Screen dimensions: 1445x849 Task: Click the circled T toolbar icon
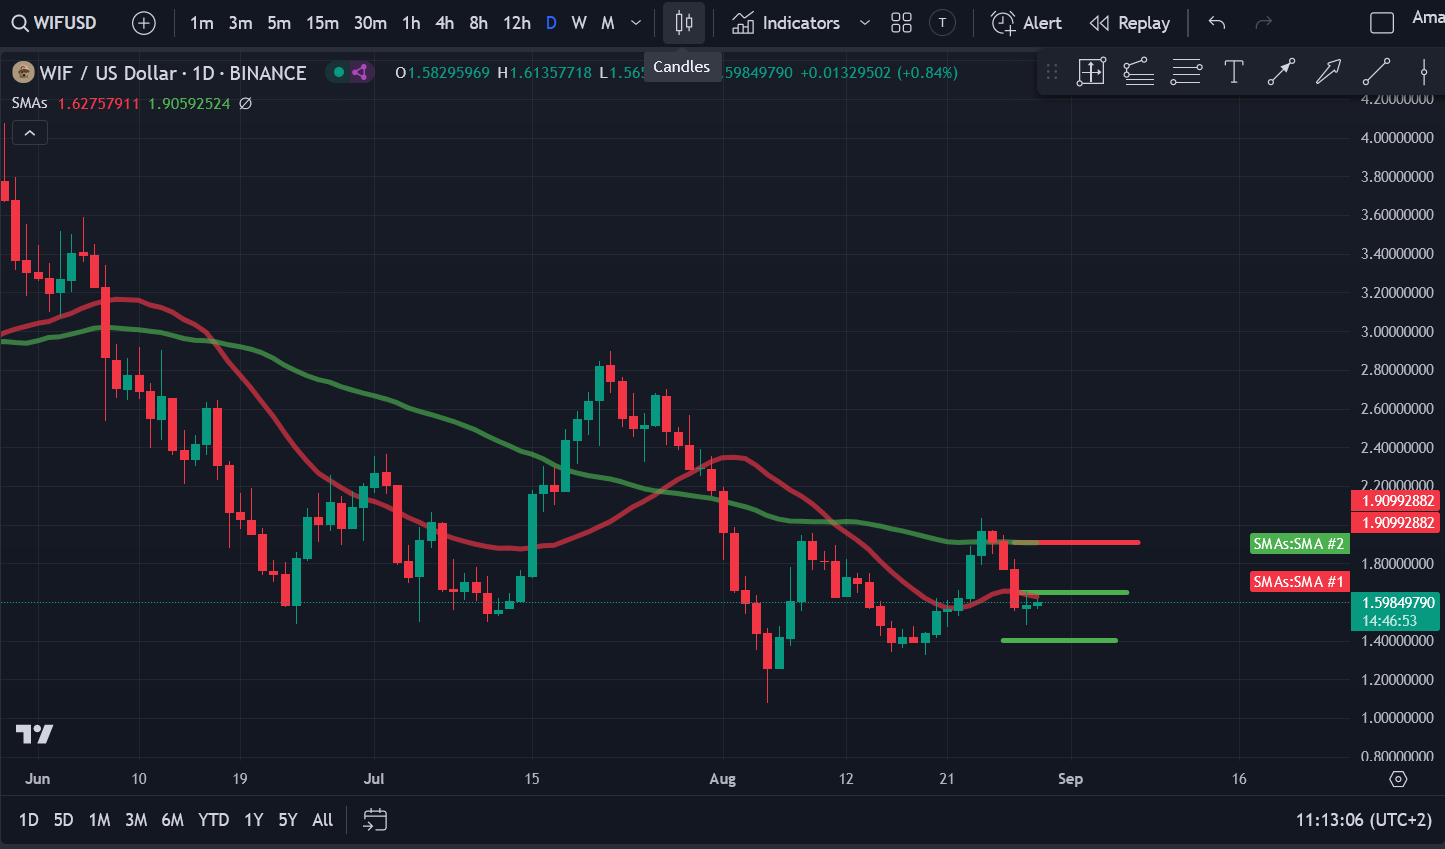tap(942, 23)
